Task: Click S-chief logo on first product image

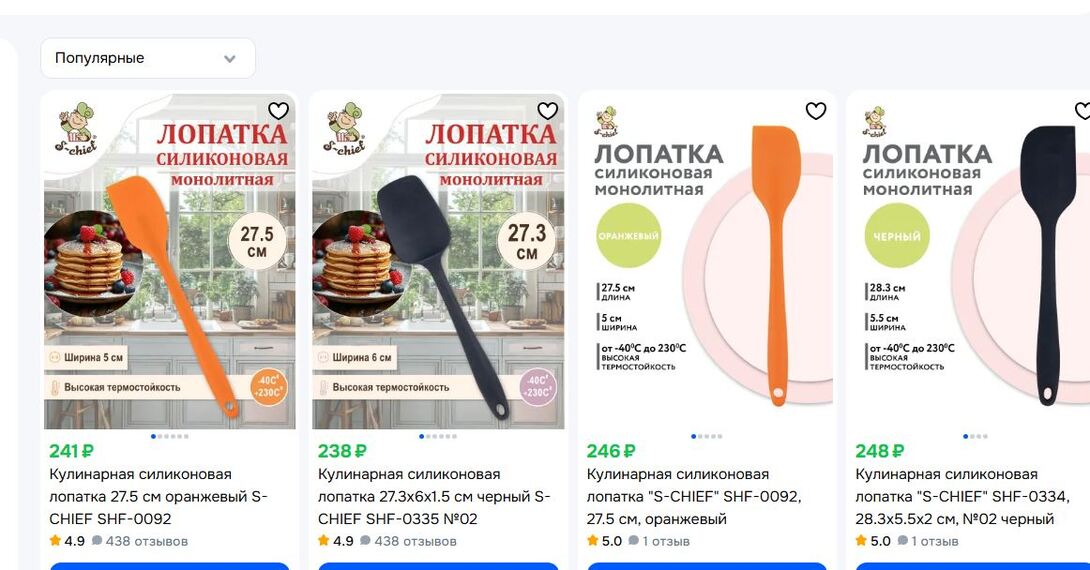Action: coord(76,130)
